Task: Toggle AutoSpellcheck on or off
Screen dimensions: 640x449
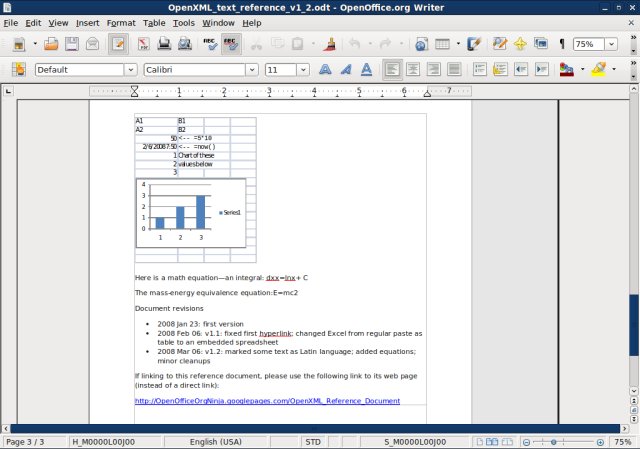Action: point(231,44)
